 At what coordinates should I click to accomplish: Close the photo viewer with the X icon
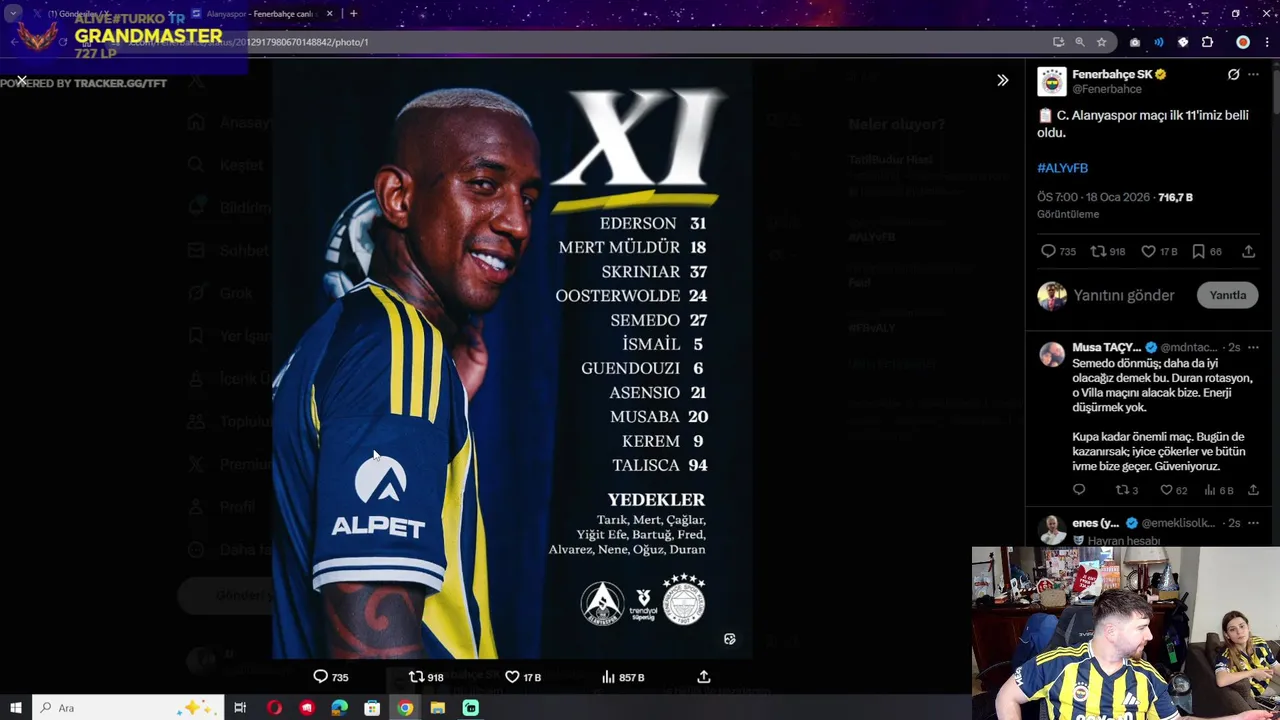point(22,80)
